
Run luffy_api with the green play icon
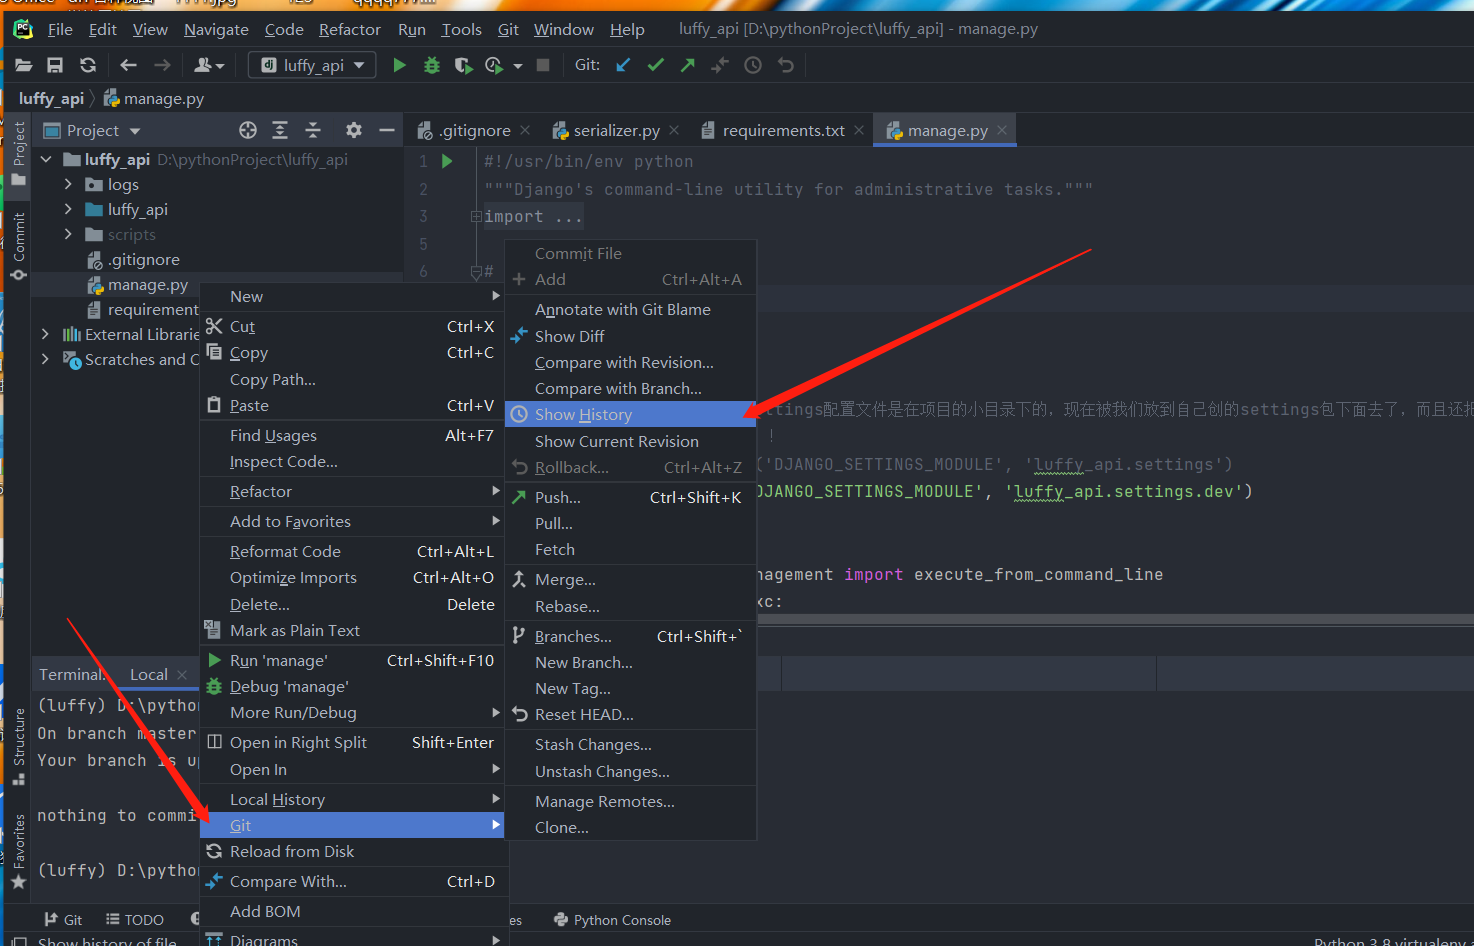(x=399, y=65)
